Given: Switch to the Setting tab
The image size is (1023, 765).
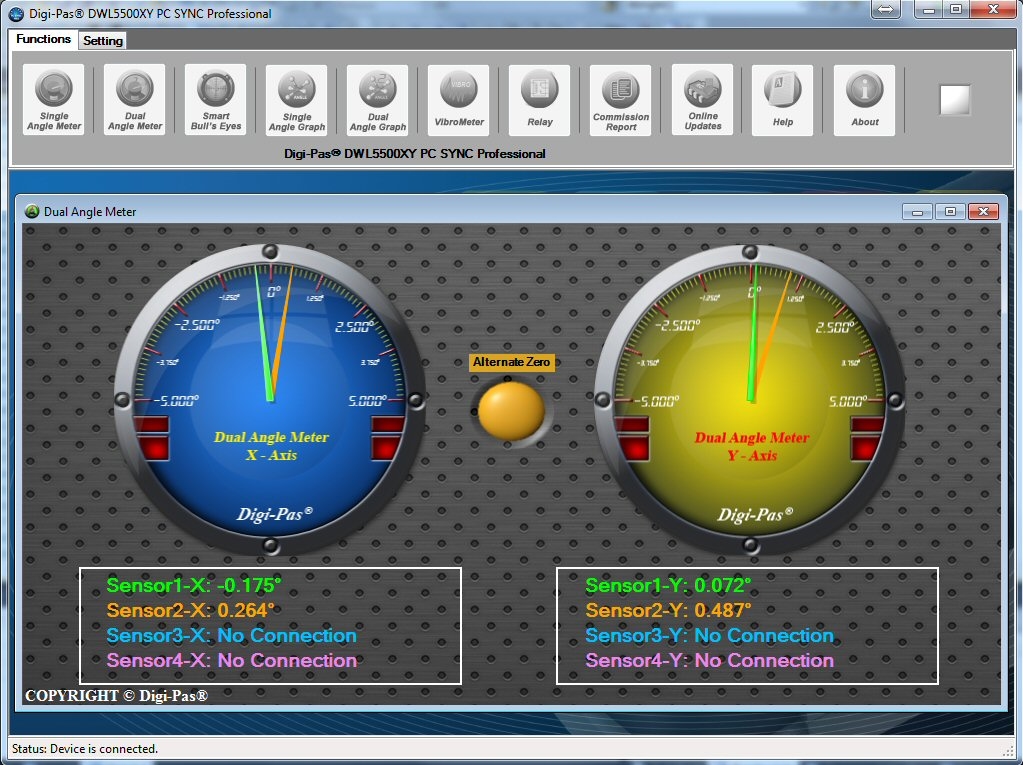Looking at the screenshot, I should coord(102,40).
